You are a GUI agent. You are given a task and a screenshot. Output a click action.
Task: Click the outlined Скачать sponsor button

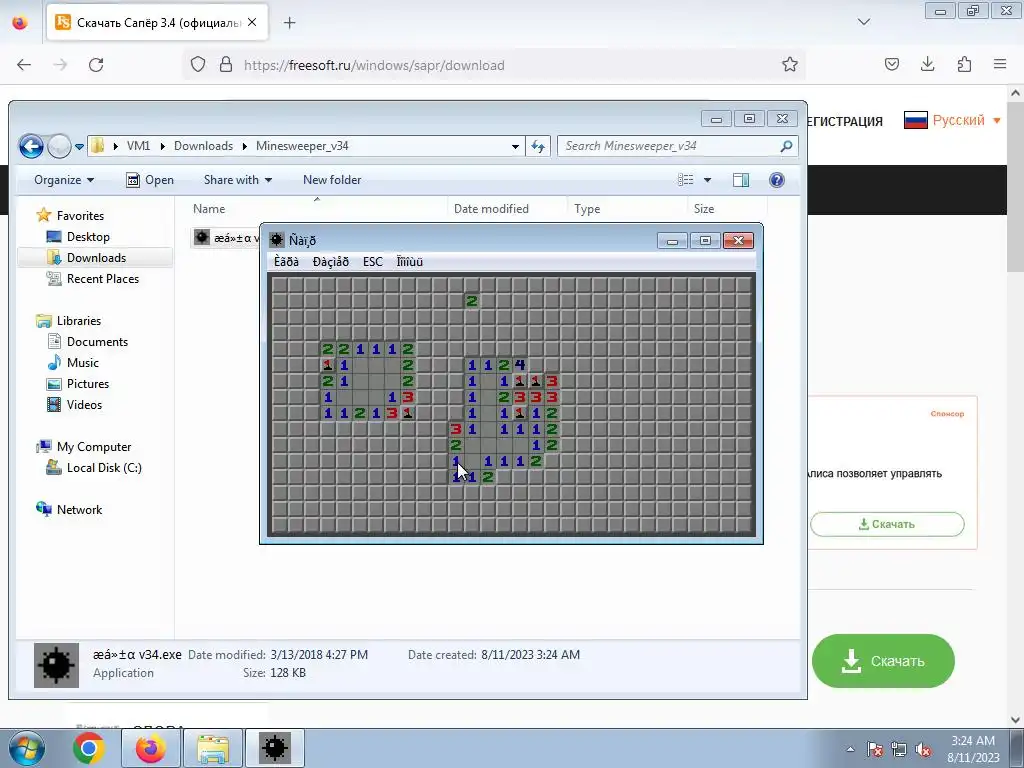(x=887, y=524)
